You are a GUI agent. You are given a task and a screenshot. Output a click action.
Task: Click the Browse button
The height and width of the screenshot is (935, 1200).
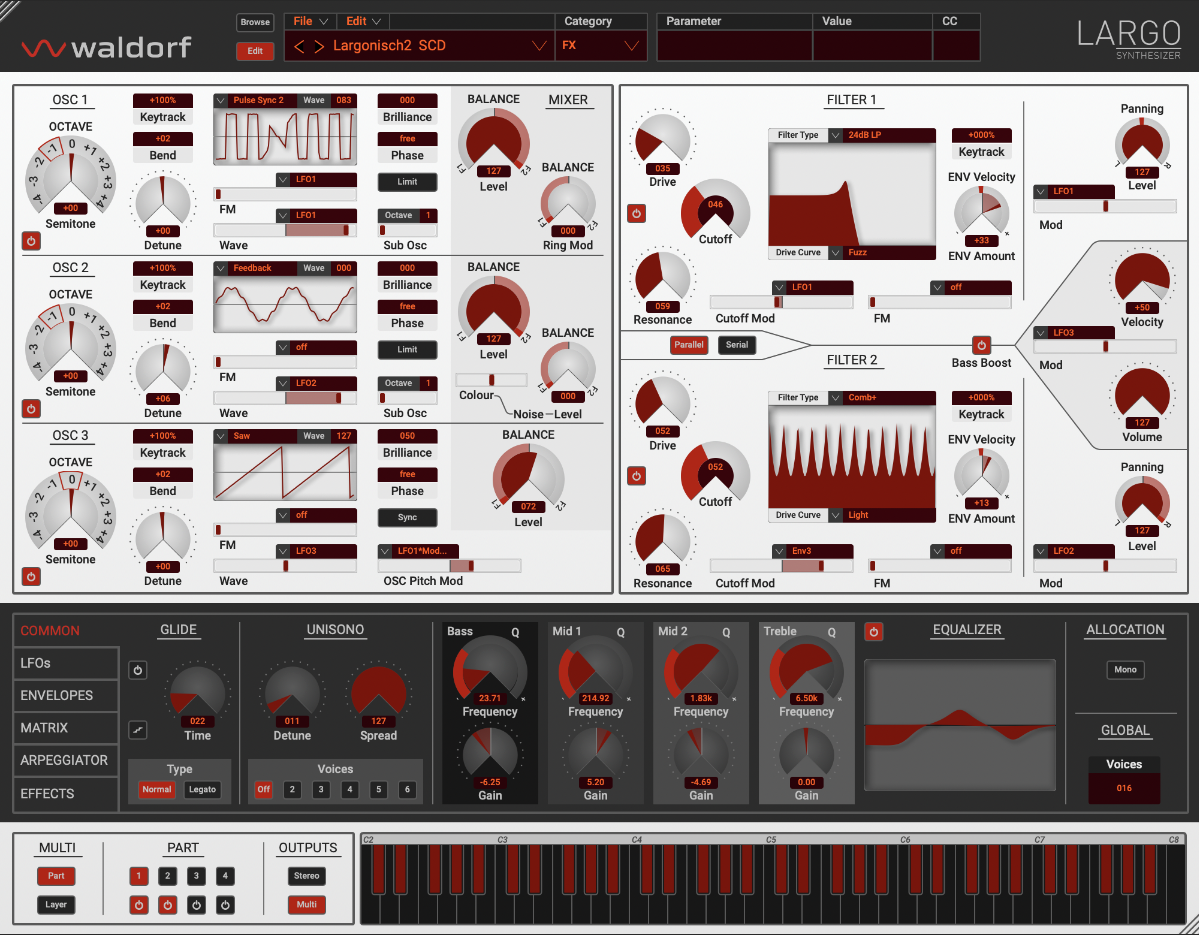[254, 22]
